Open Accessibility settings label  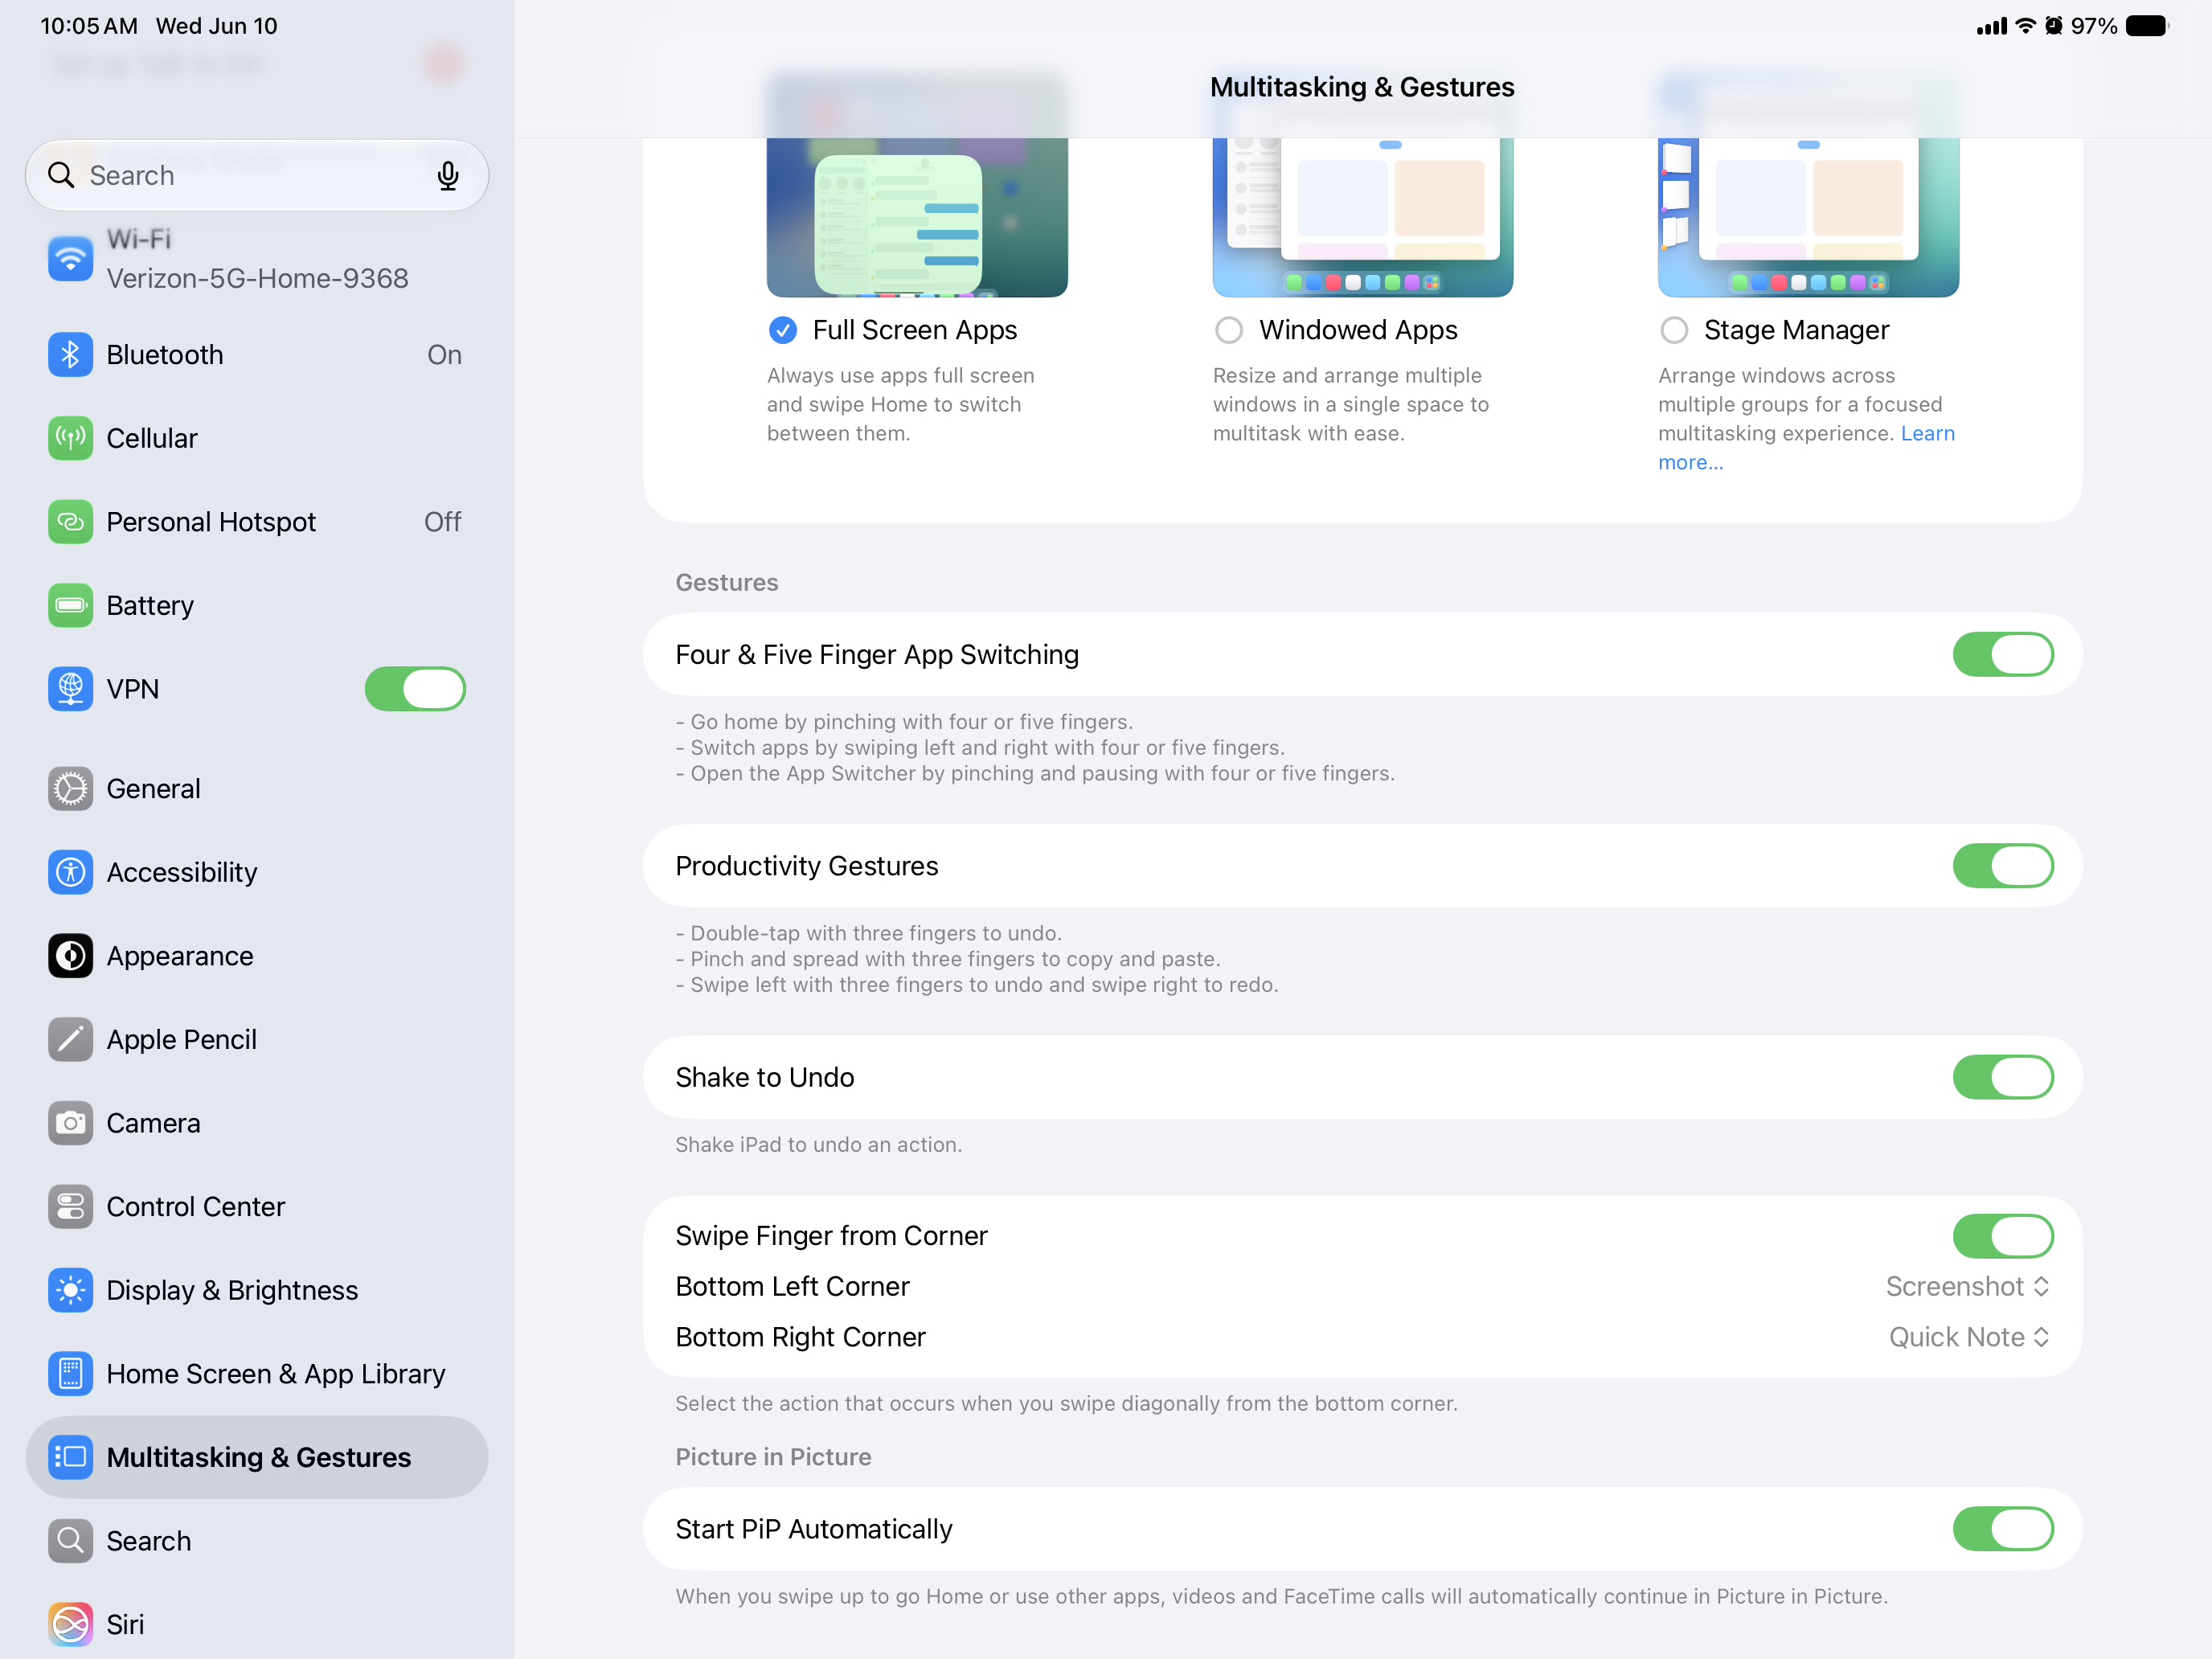pos(182,873)
